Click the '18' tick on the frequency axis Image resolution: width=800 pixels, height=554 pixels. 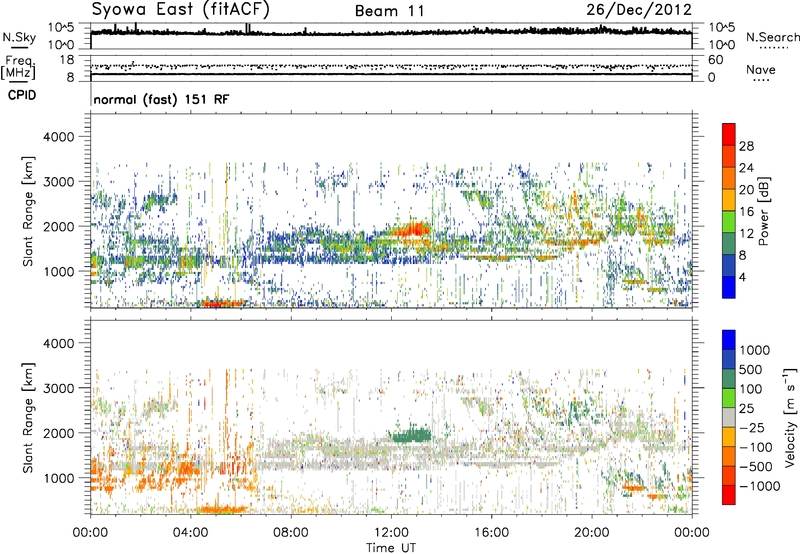tap(67, 60)
